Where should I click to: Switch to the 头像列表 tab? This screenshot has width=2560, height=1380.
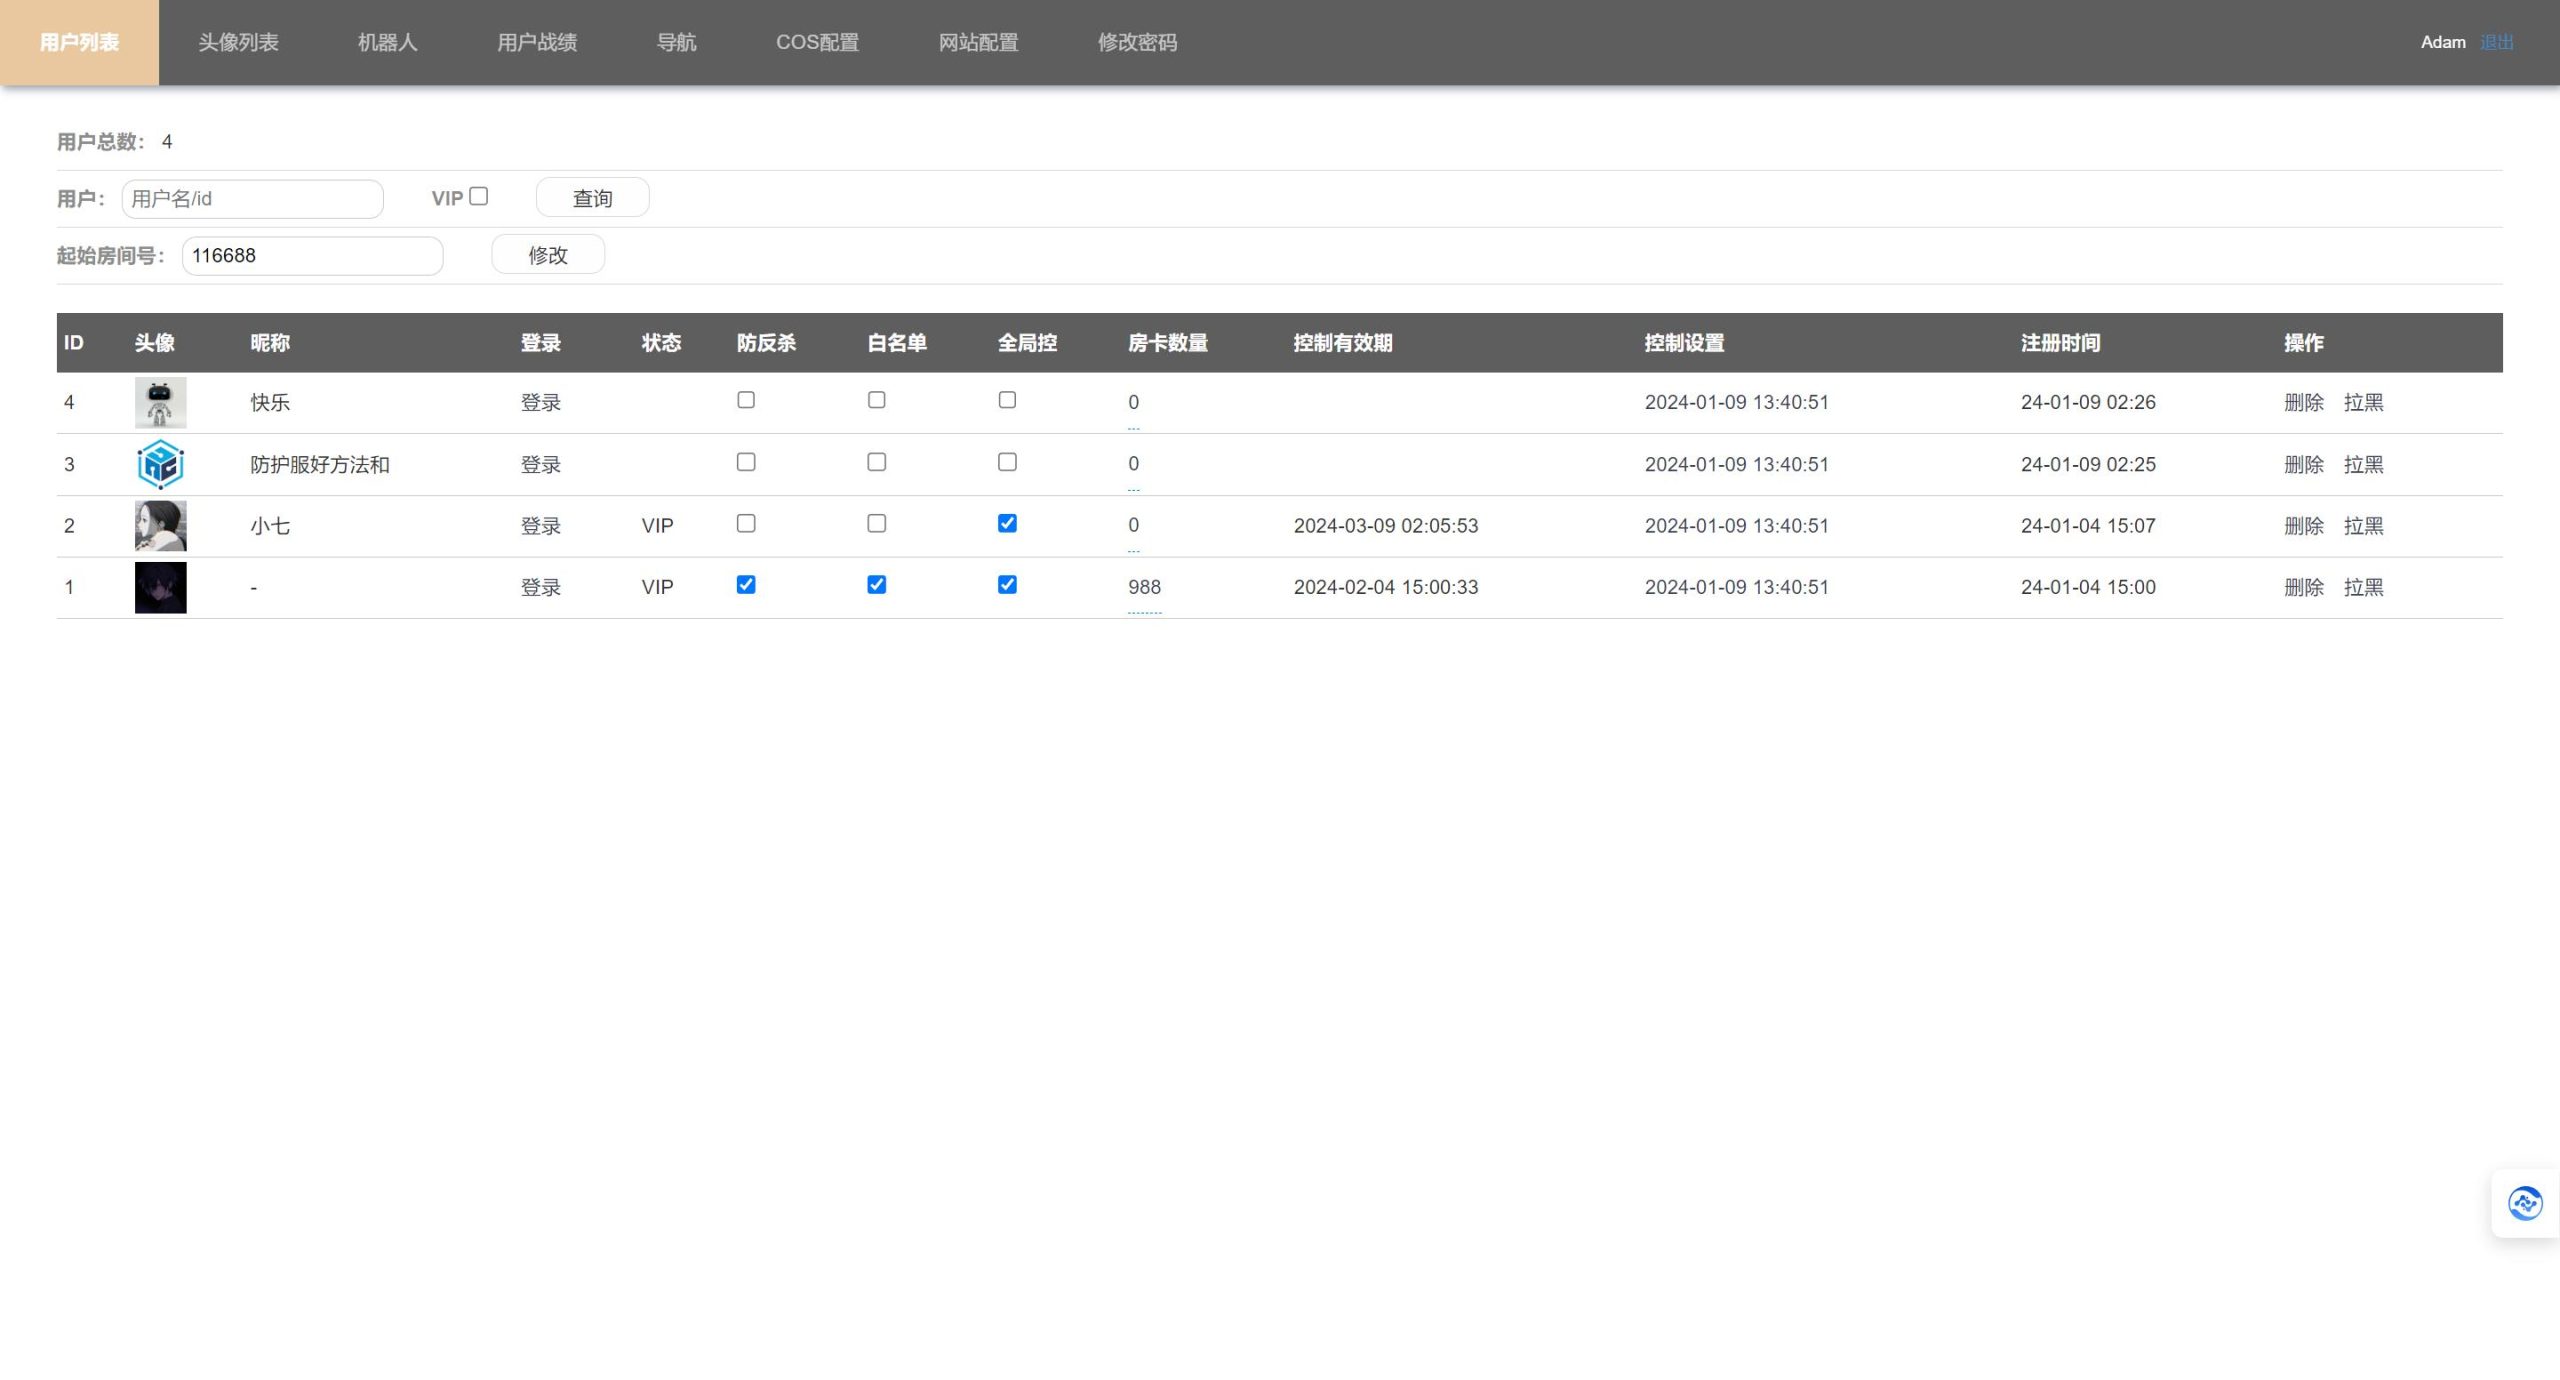click(x=238, y=42)
